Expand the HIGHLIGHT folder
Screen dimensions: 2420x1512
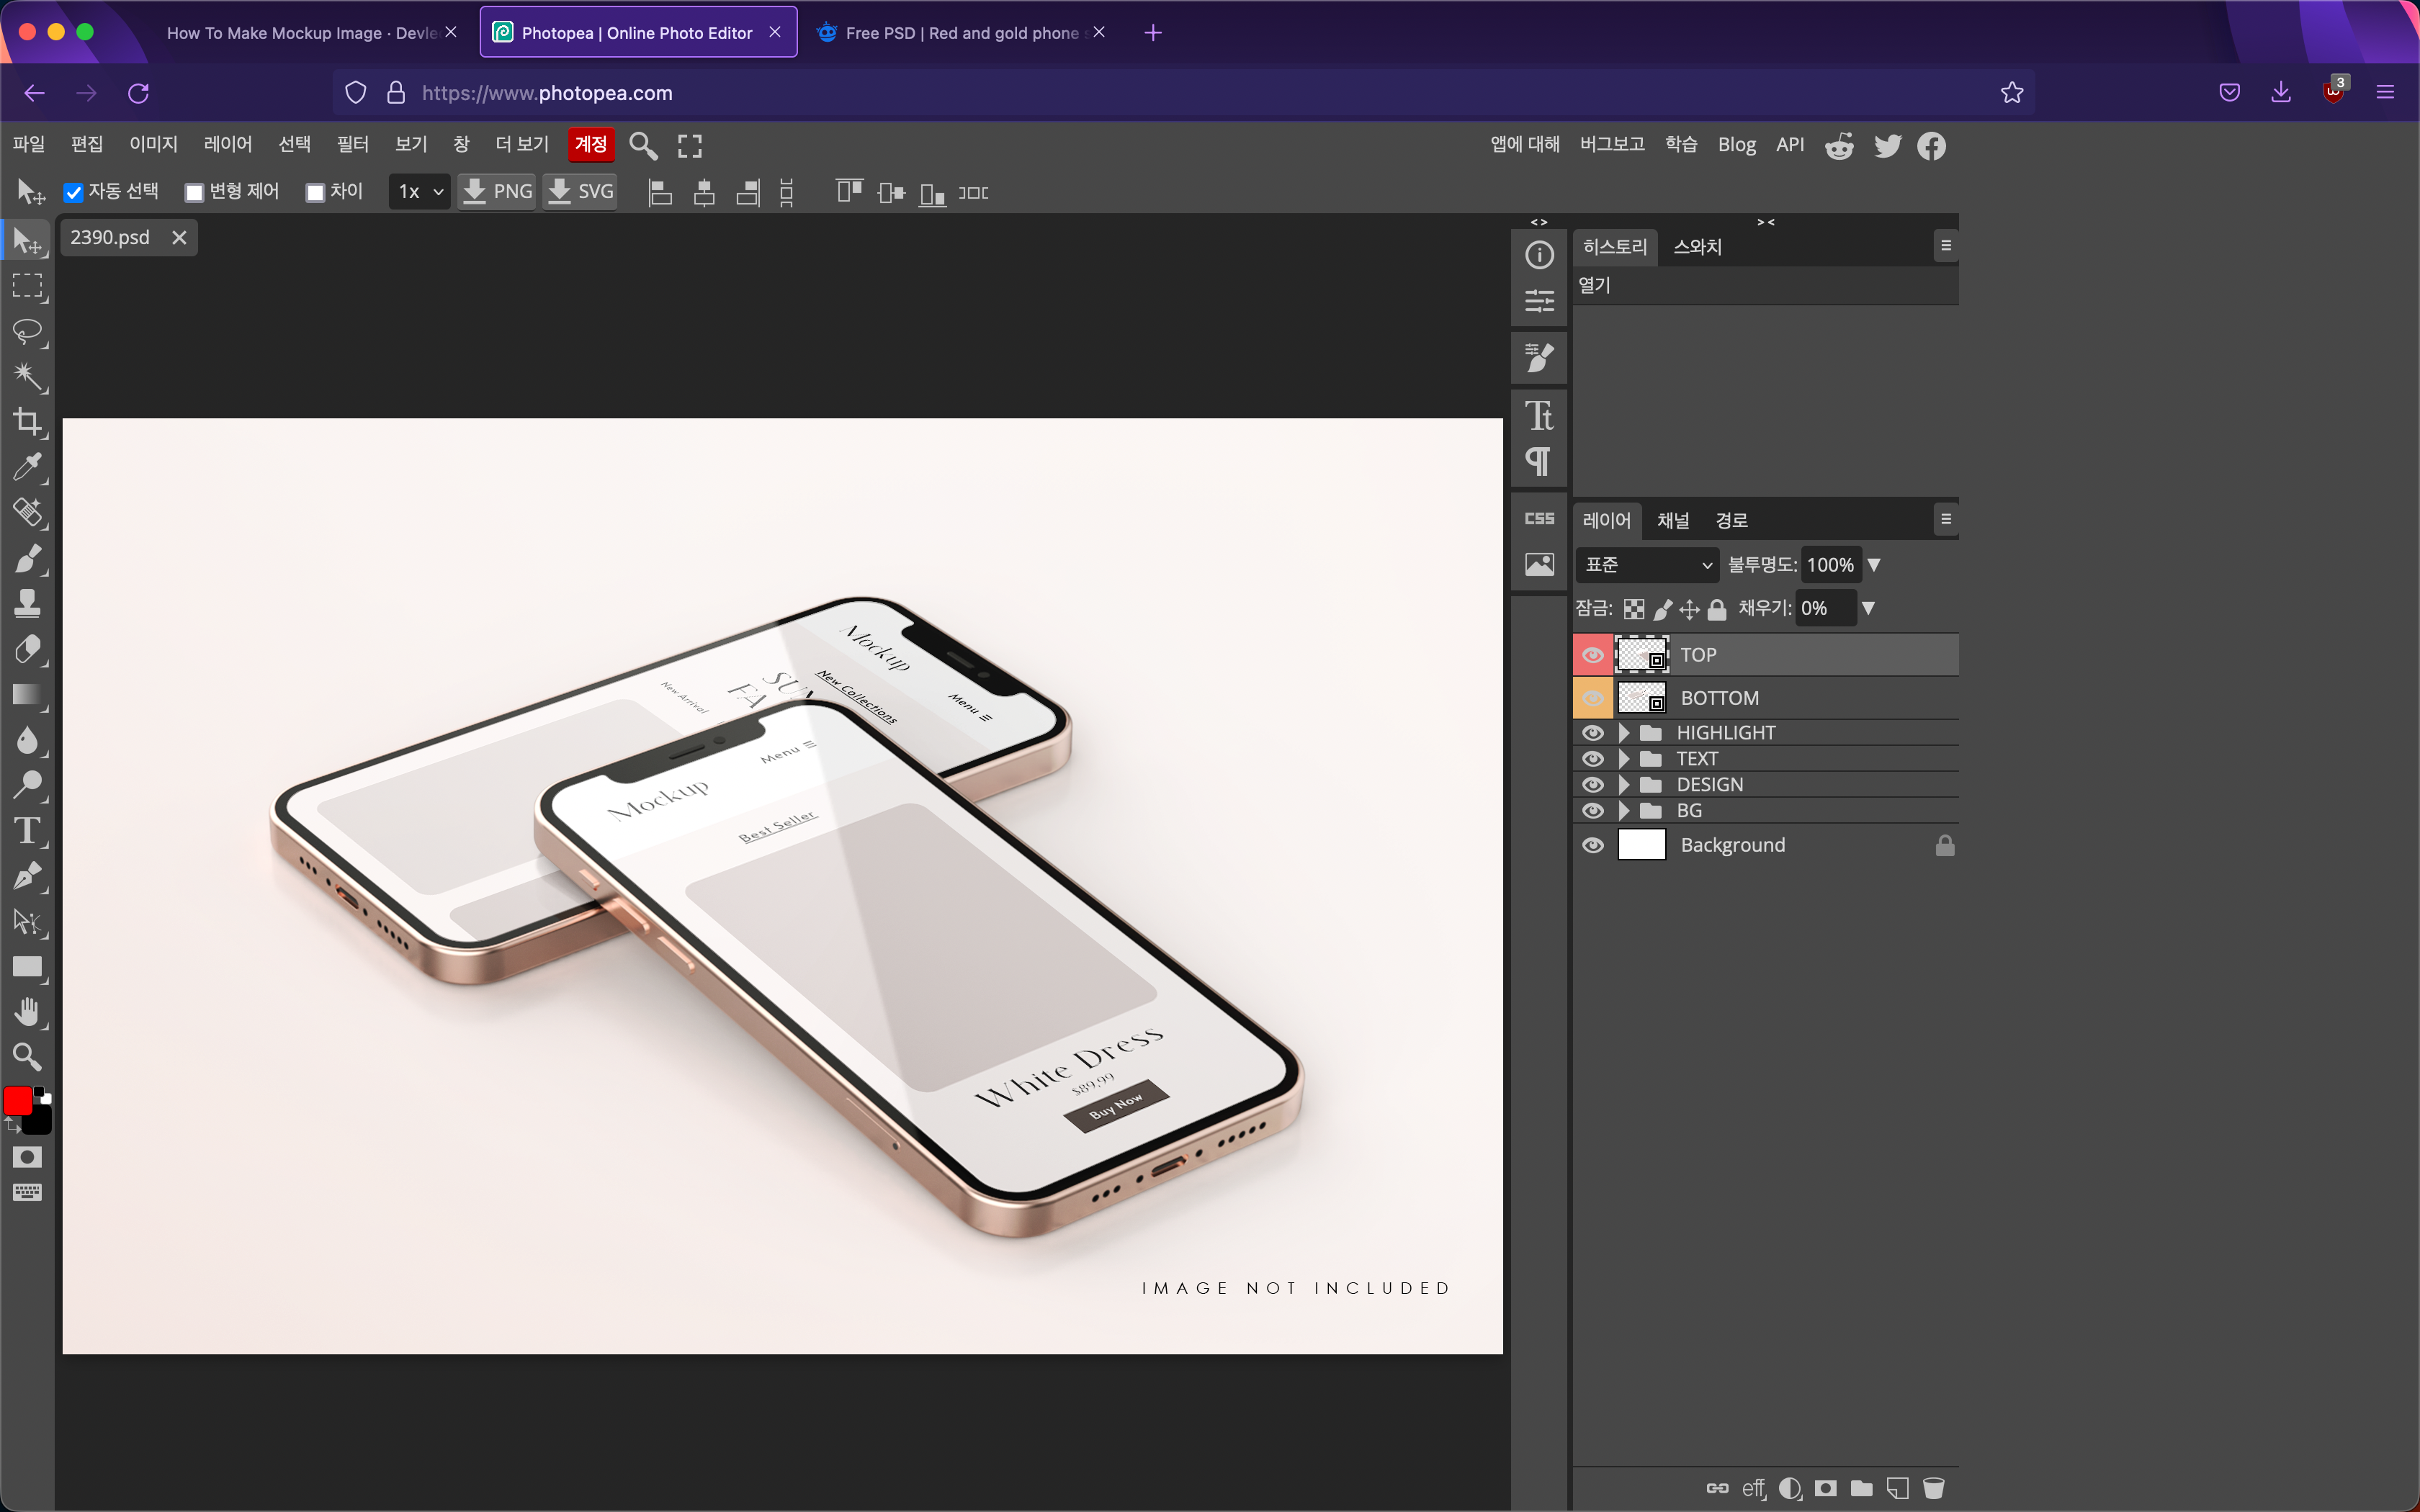coord(1624,733)
